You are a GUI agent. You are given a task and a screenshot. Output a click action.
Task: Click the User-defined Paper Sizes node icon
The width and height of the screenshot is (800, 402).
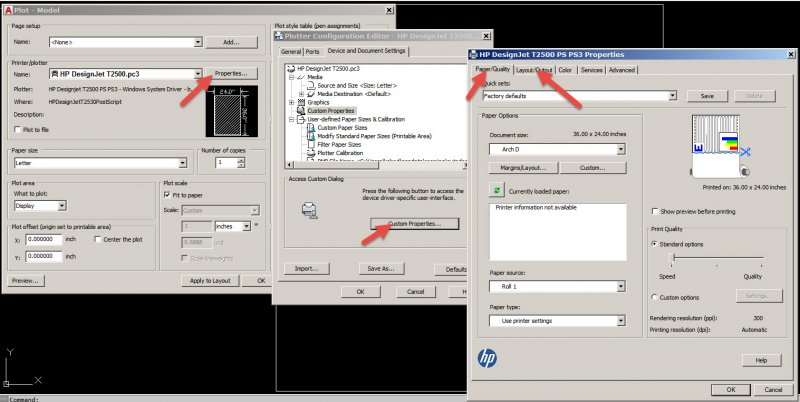click(x=302, y=119)
